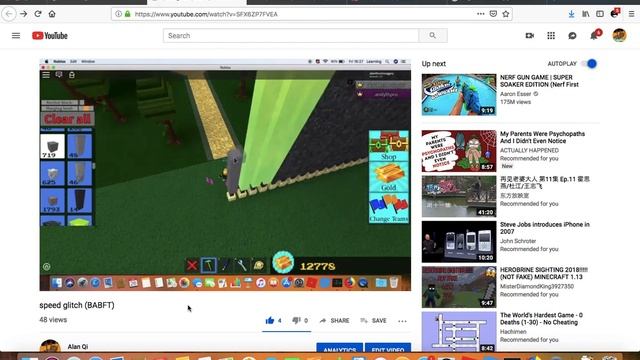The width and height of the screenshot is (640, 360).
Task: Open the John Schroter channel link
Action: 518,241
